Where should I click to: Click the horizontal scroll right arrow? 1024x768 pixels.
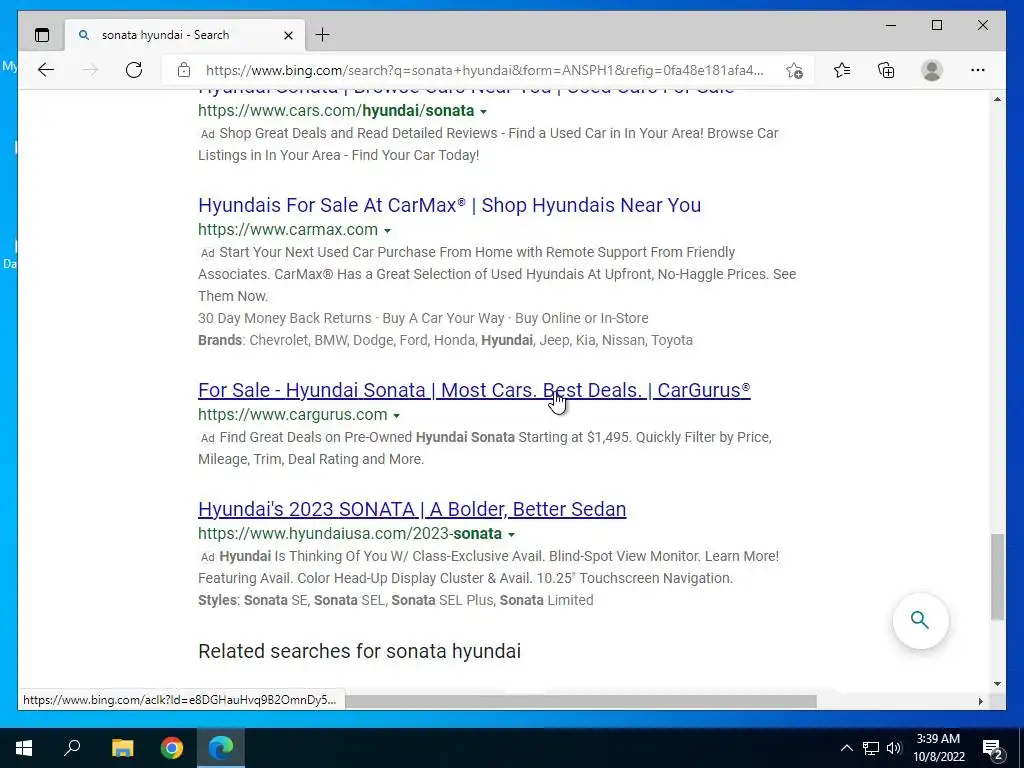[980, 701]
